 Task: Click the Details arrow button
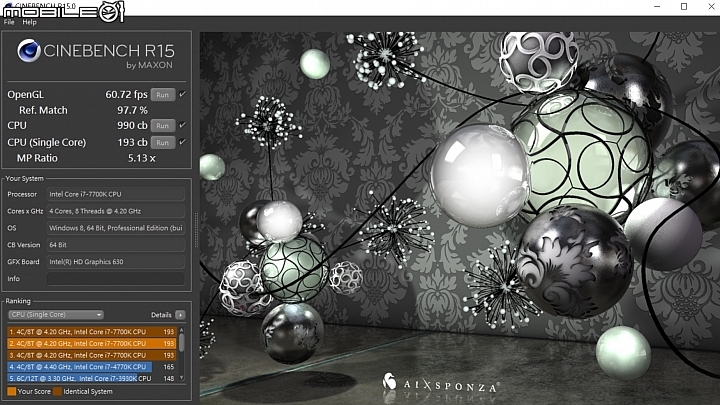tap(180, 315)
